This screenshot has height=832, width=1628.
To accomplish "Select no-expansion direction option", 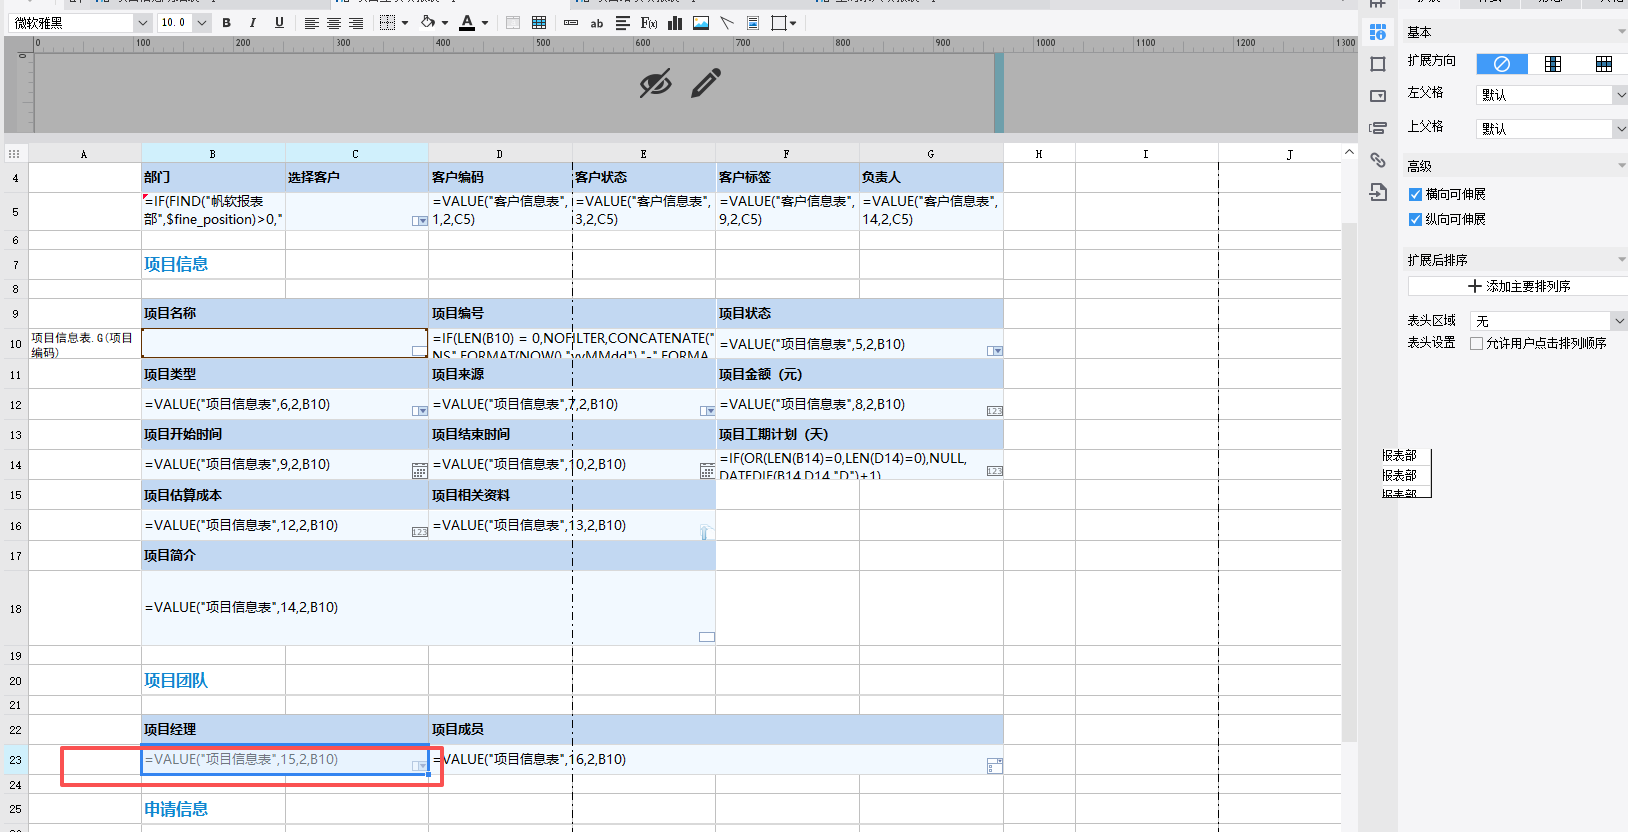I will tap(1502, 64).
